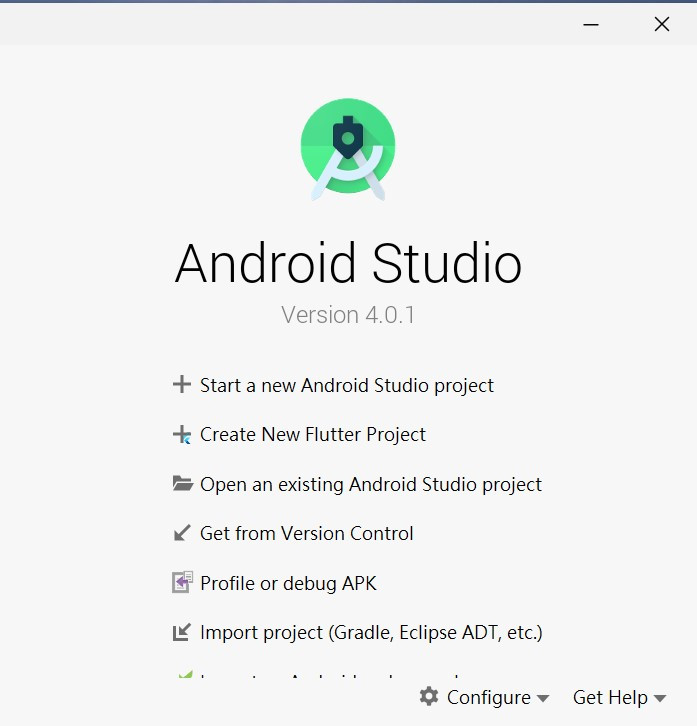The image size is (697, 726).
Task: Open the Configure dropdown menu
Action: (x=484, y=697)
